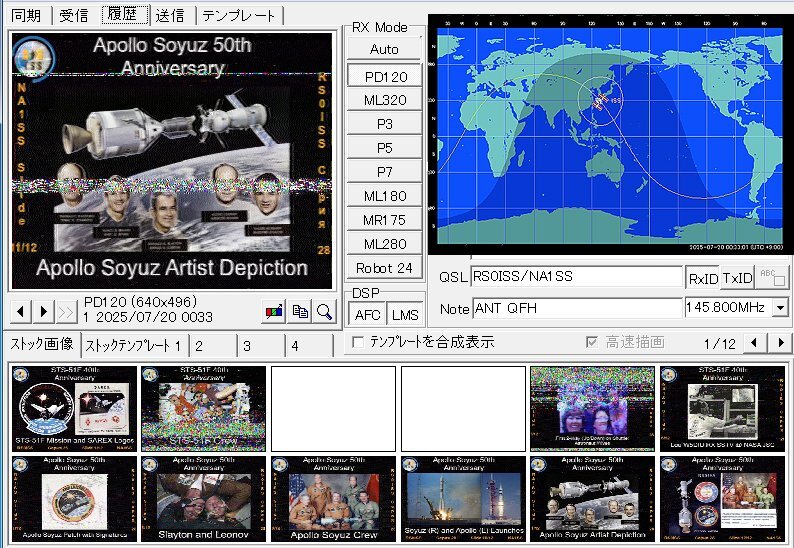
Task: Switch to stock template tab 2
Action: click(x=213, y=346)
